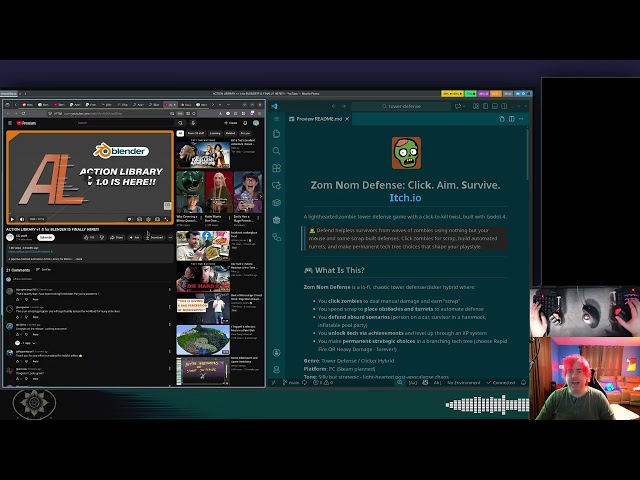Open the Explorer view in VS Code

point(276,133)
